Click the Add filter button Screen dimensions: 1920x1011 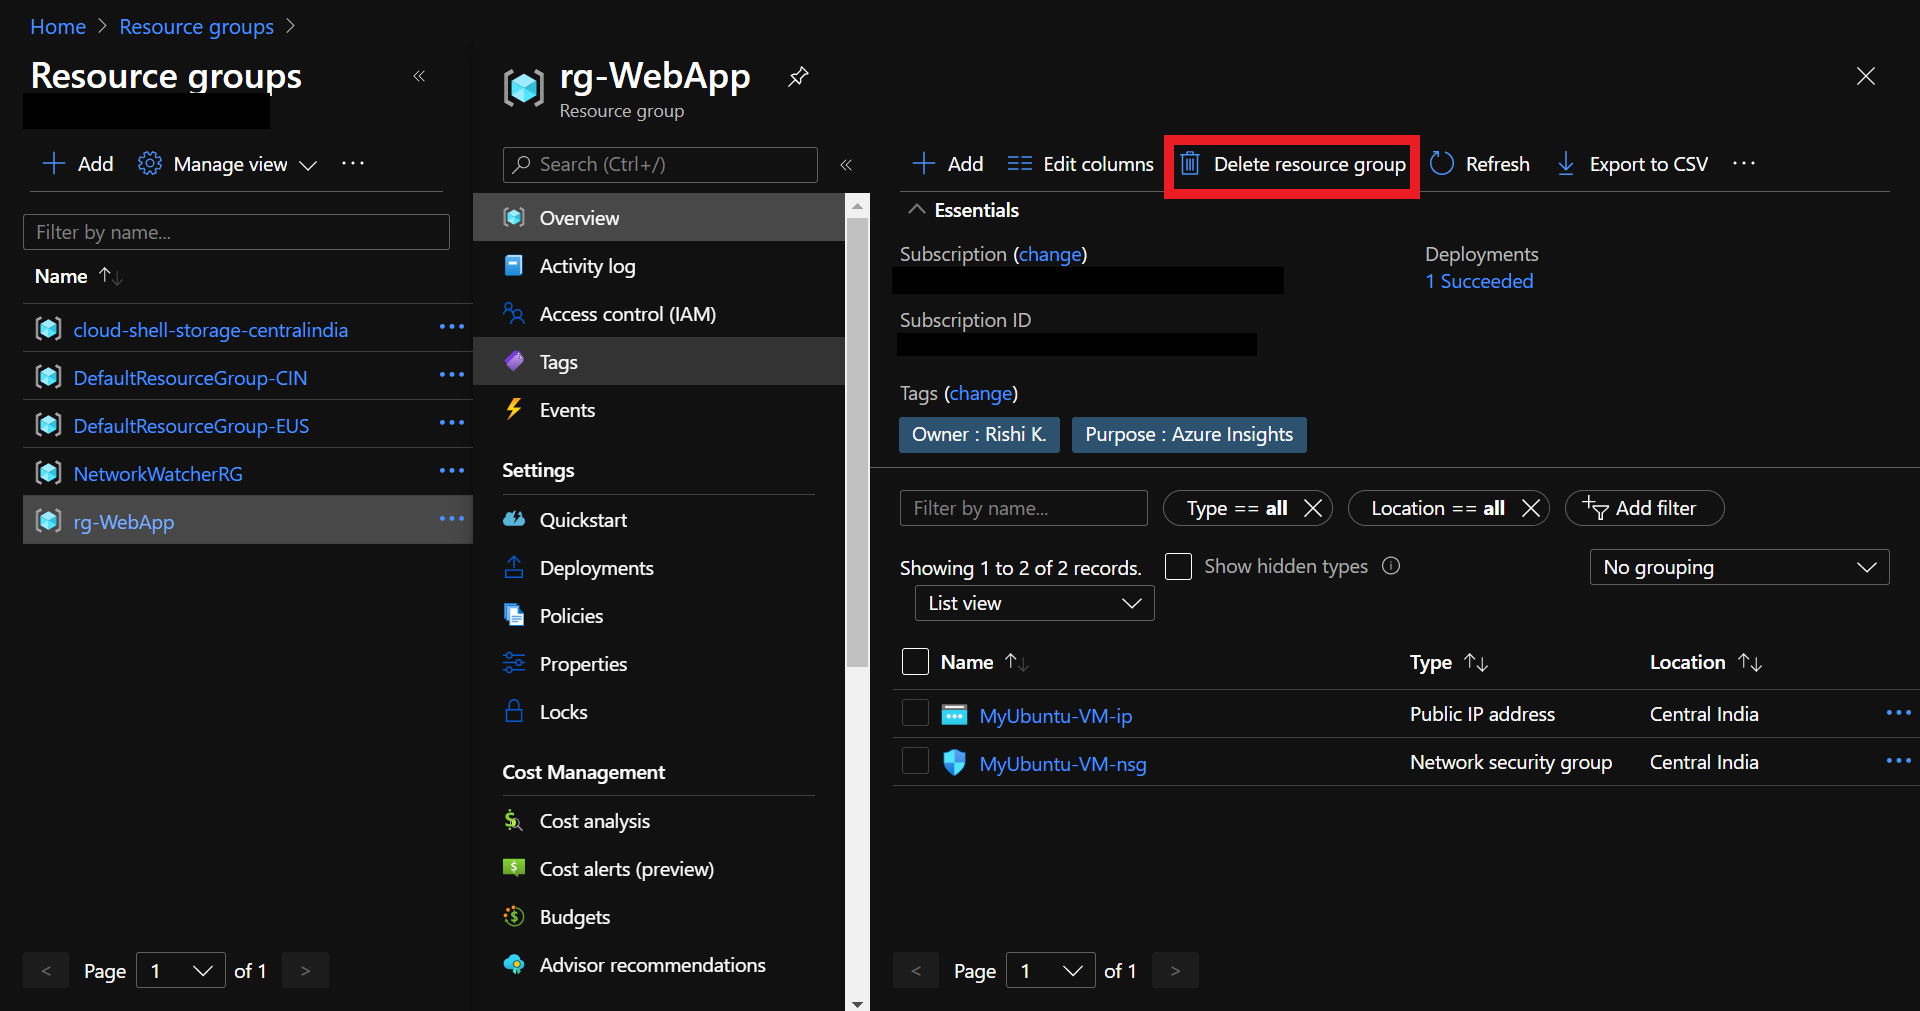click(x=1643, y=508)
